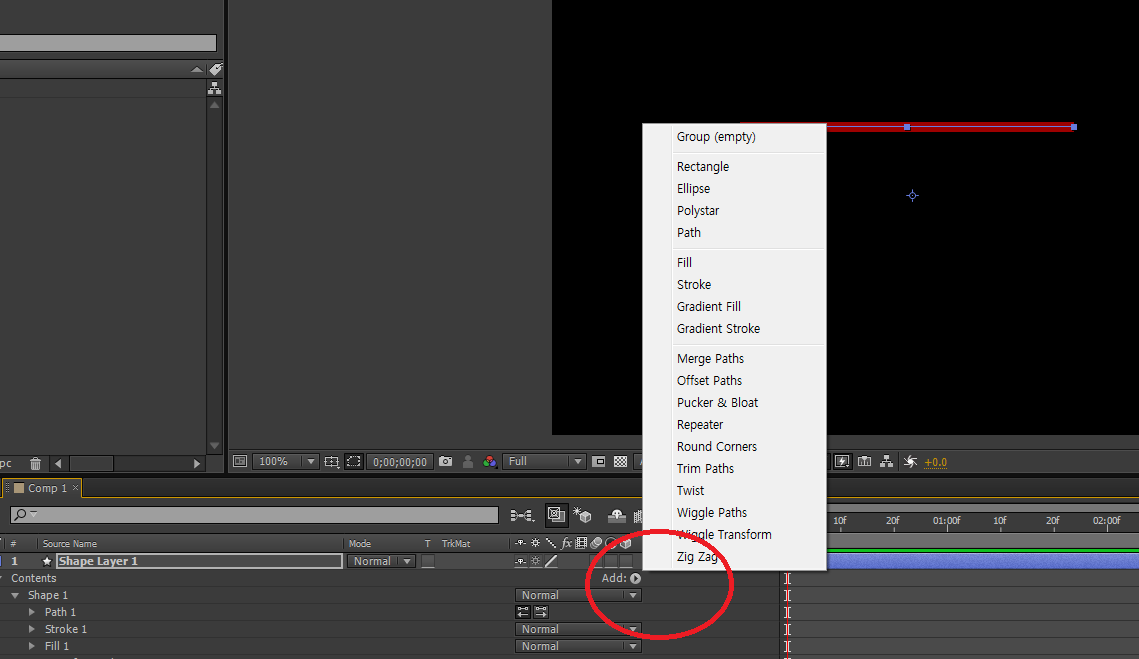
Task: Toggle shy switch for Shape Layer 1
Action: (x=520, y=561)
